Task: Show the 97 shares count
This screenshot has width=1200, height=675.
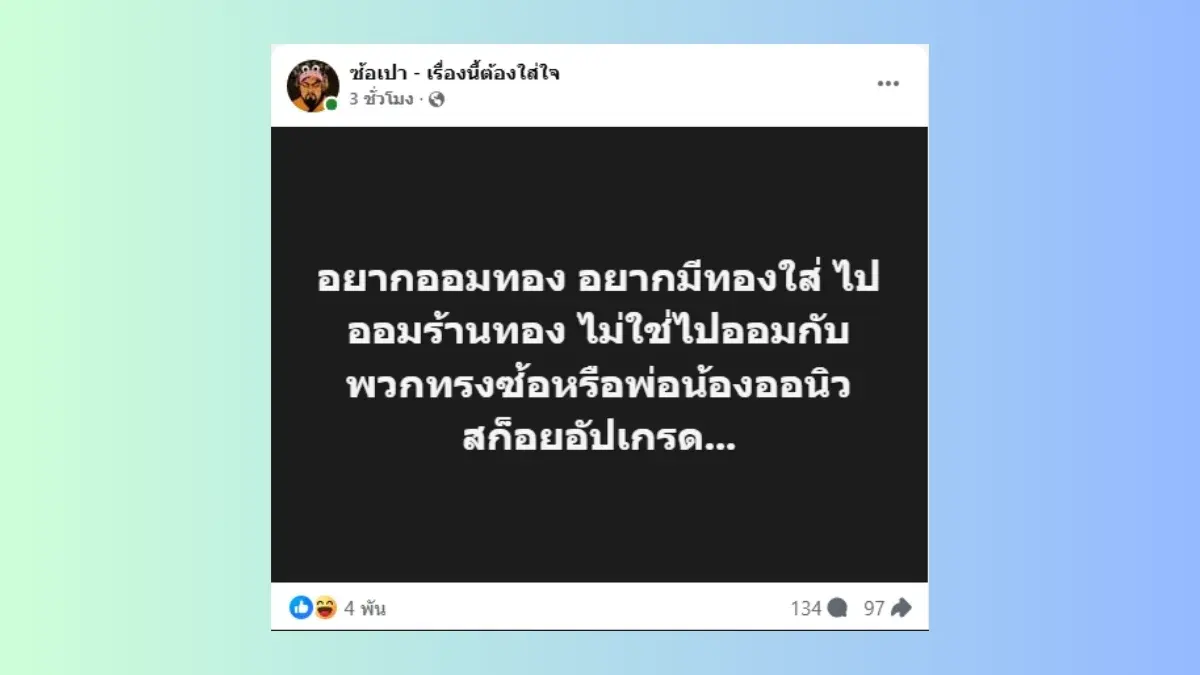Action: coord(874,608)
